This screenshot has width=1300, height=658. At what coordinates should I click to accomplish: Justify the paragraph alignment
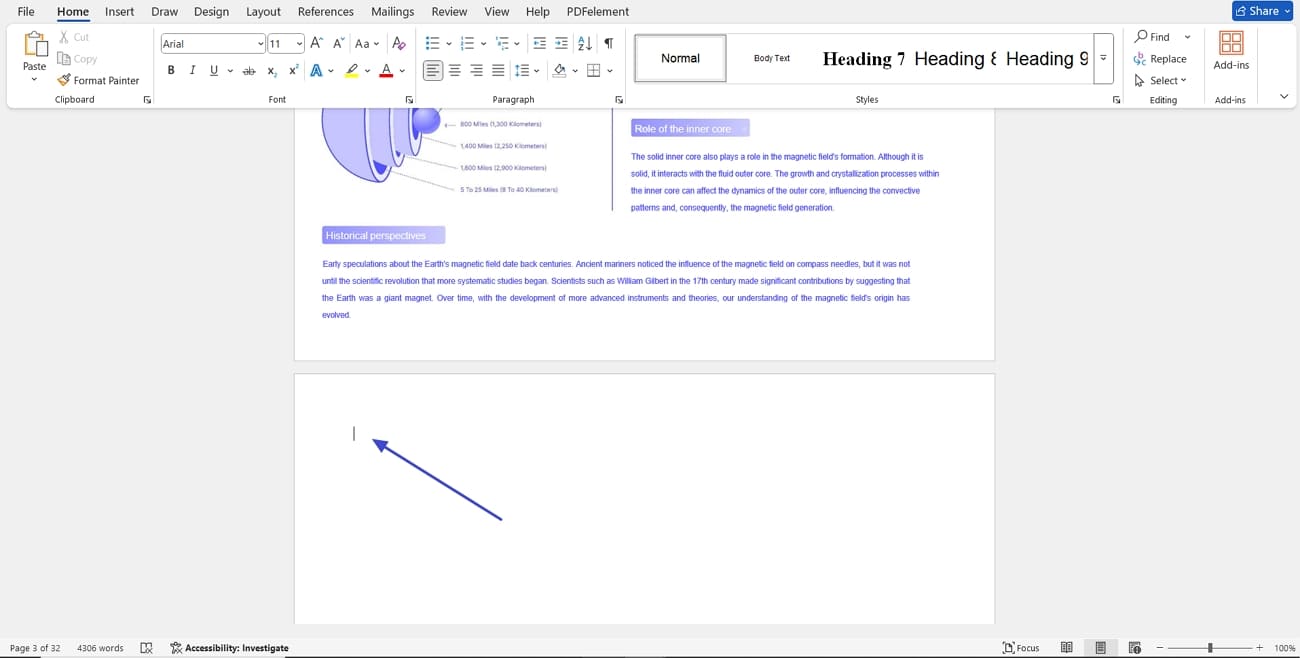[497, 70]
